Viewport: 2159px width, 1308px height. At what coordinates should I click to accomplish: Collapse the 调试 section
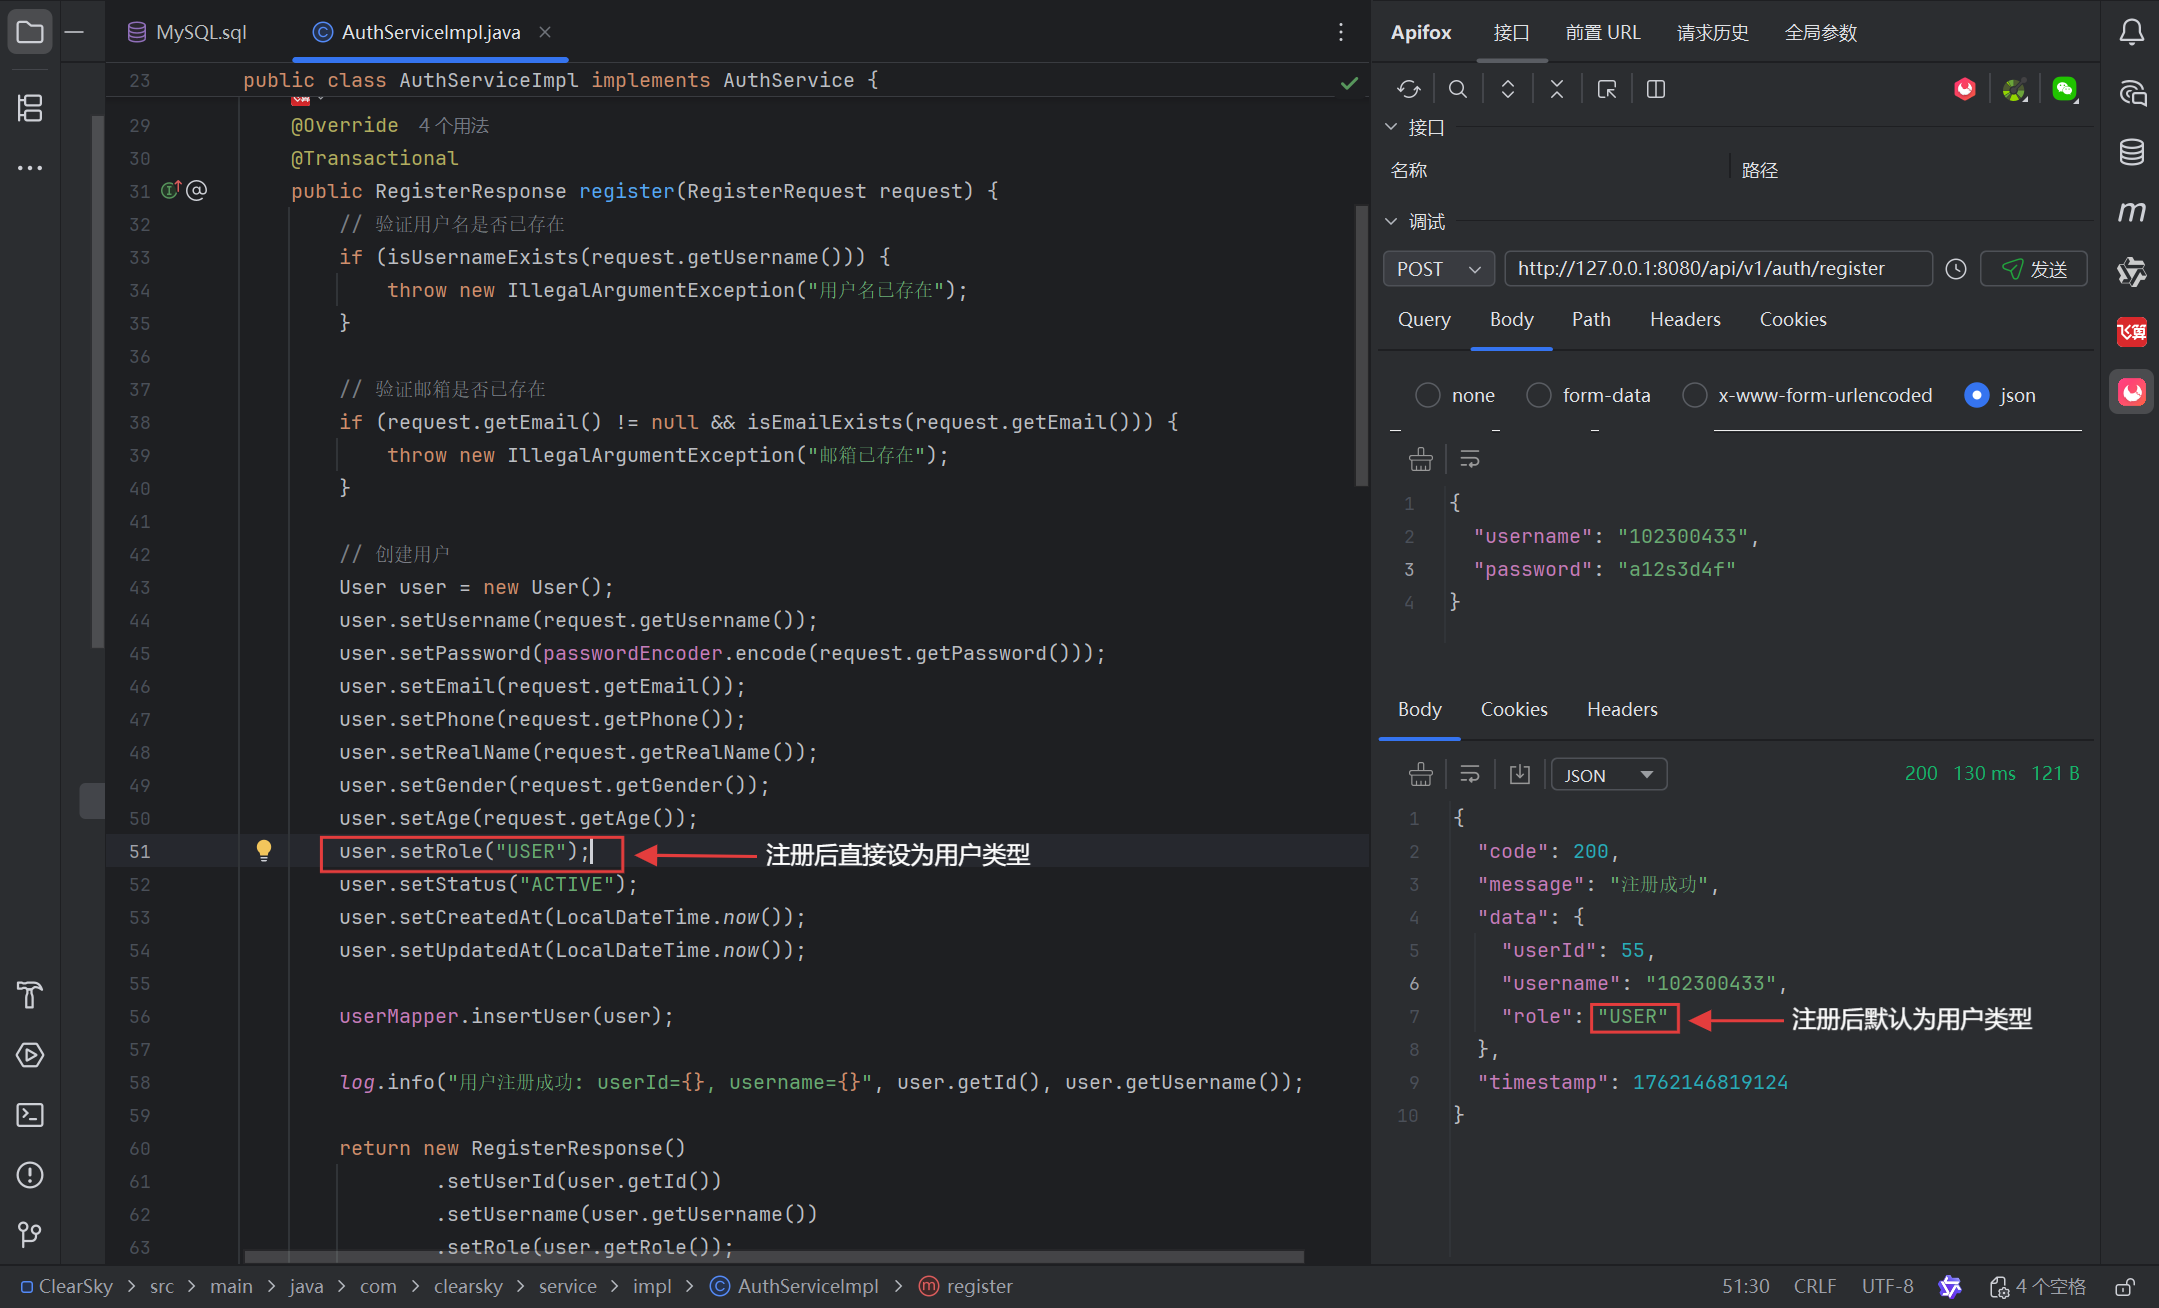pyautogui.click(x=1391, y=221)
